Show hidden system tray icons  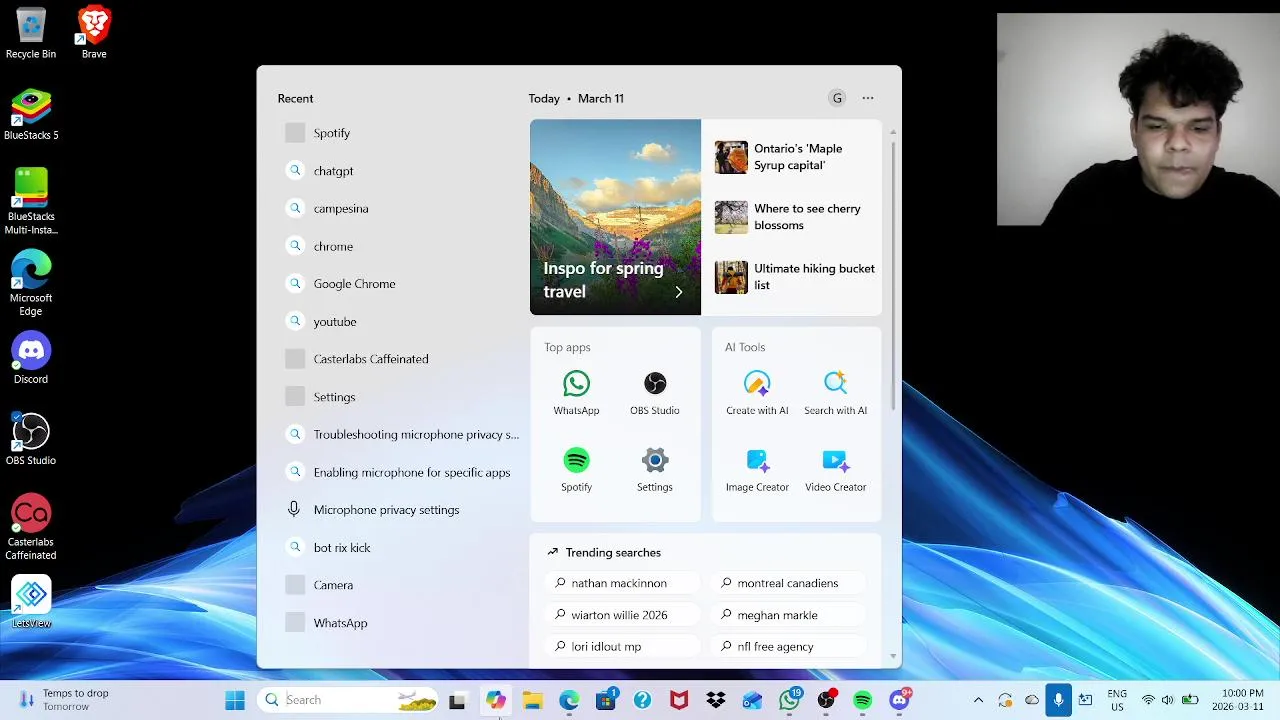pyautogui.click(x=978, y=700)
